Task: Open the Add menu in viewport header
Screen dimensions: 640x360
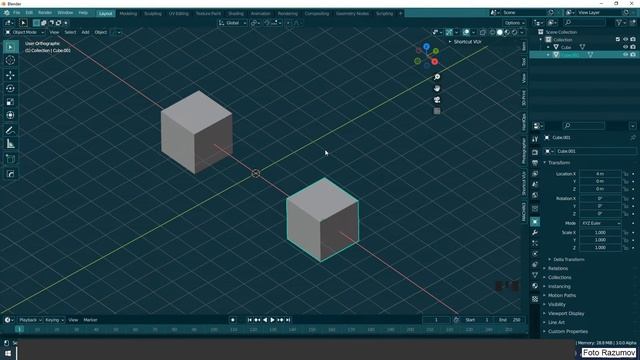Action: 85,32
